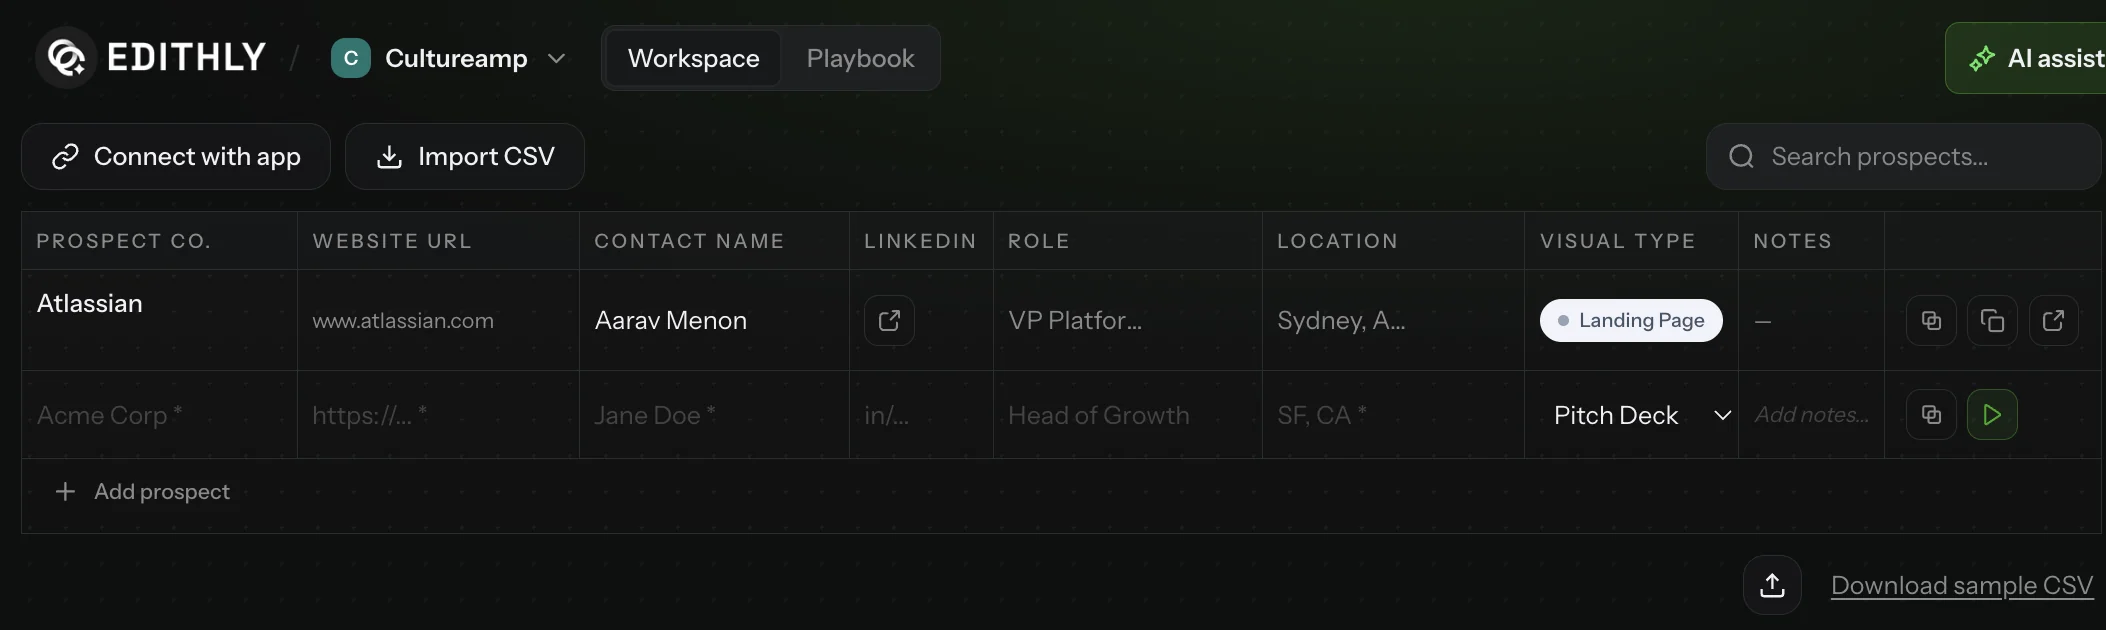Image resolution: width=2106 pixels, height=630 pixels.
Task: Click the Head of Growth role input
Action: pyautogui.click(x=1128, y=415)
